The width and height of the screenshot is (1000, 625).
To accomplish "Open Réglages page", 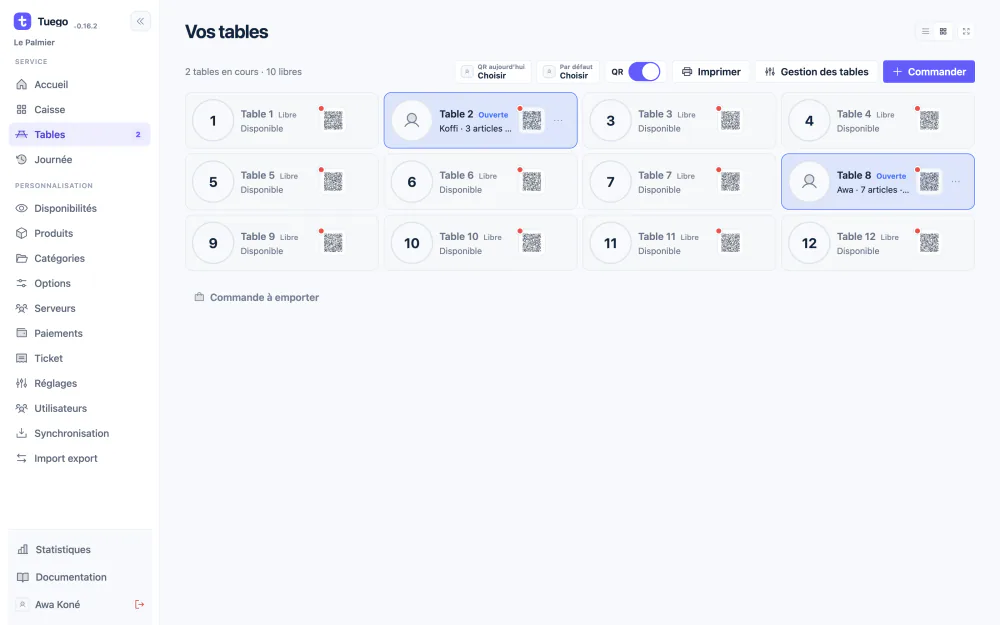I will (x=80, y=383).
